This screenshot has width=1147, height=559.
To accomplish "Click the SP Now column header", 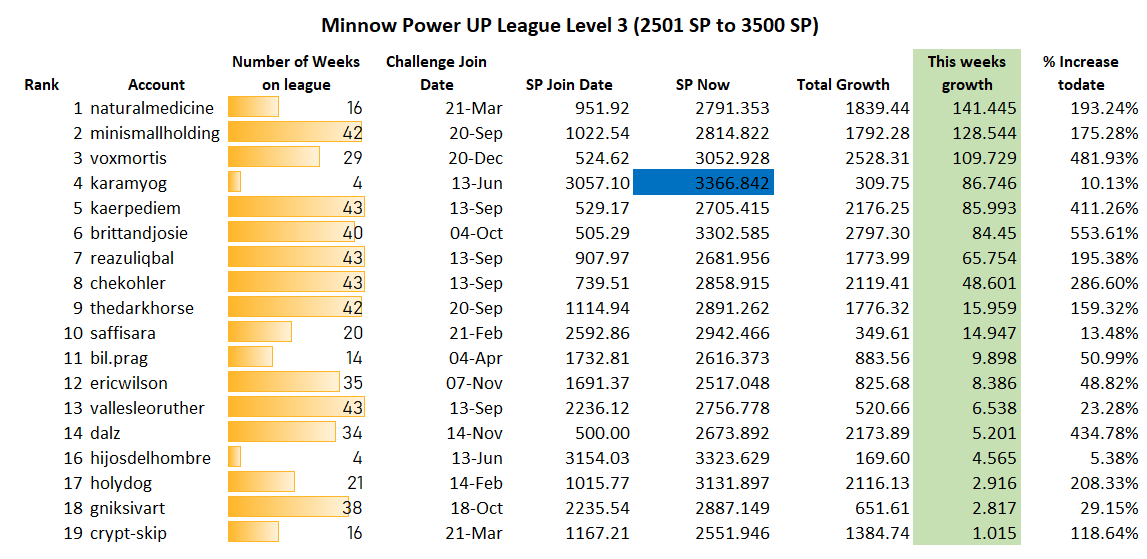I will point(703,84).
